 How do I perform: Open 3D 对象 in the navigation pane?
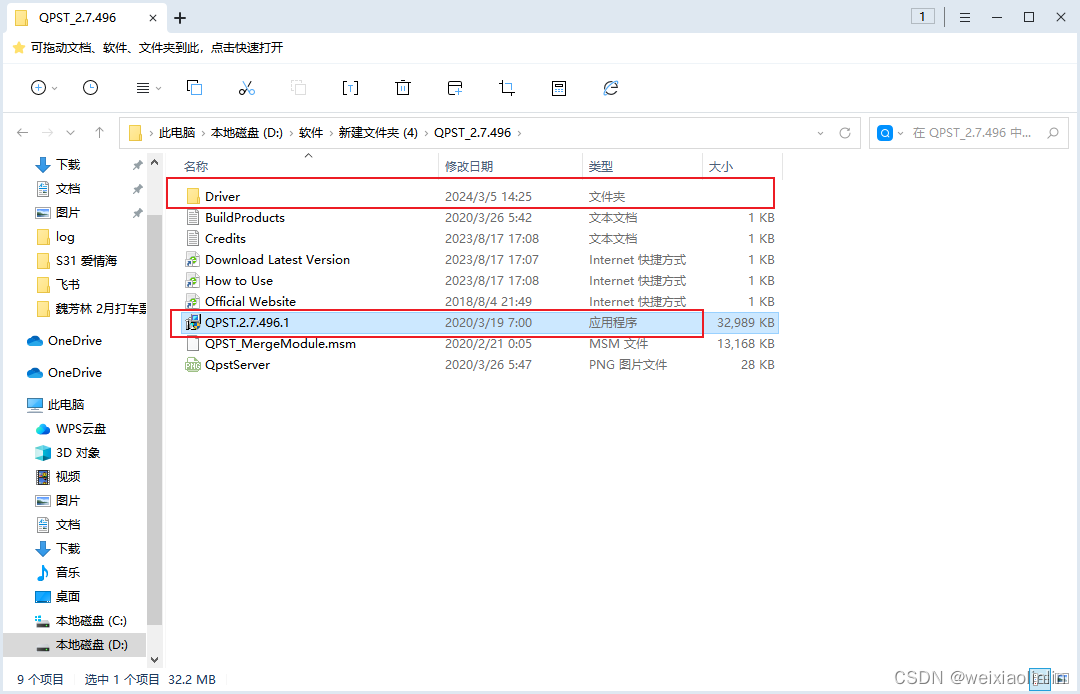(78, 452)
